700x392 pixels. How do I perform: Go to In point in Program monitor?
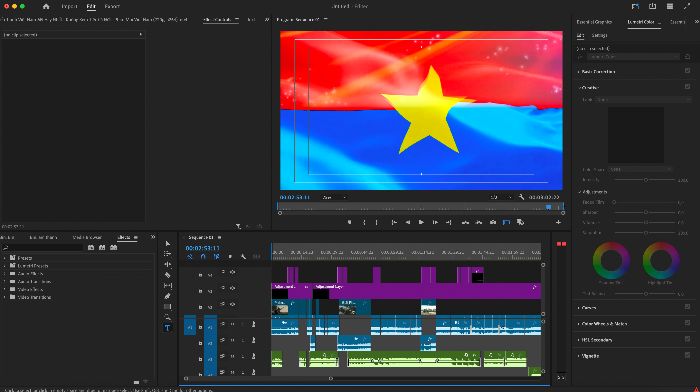[394, 222]
